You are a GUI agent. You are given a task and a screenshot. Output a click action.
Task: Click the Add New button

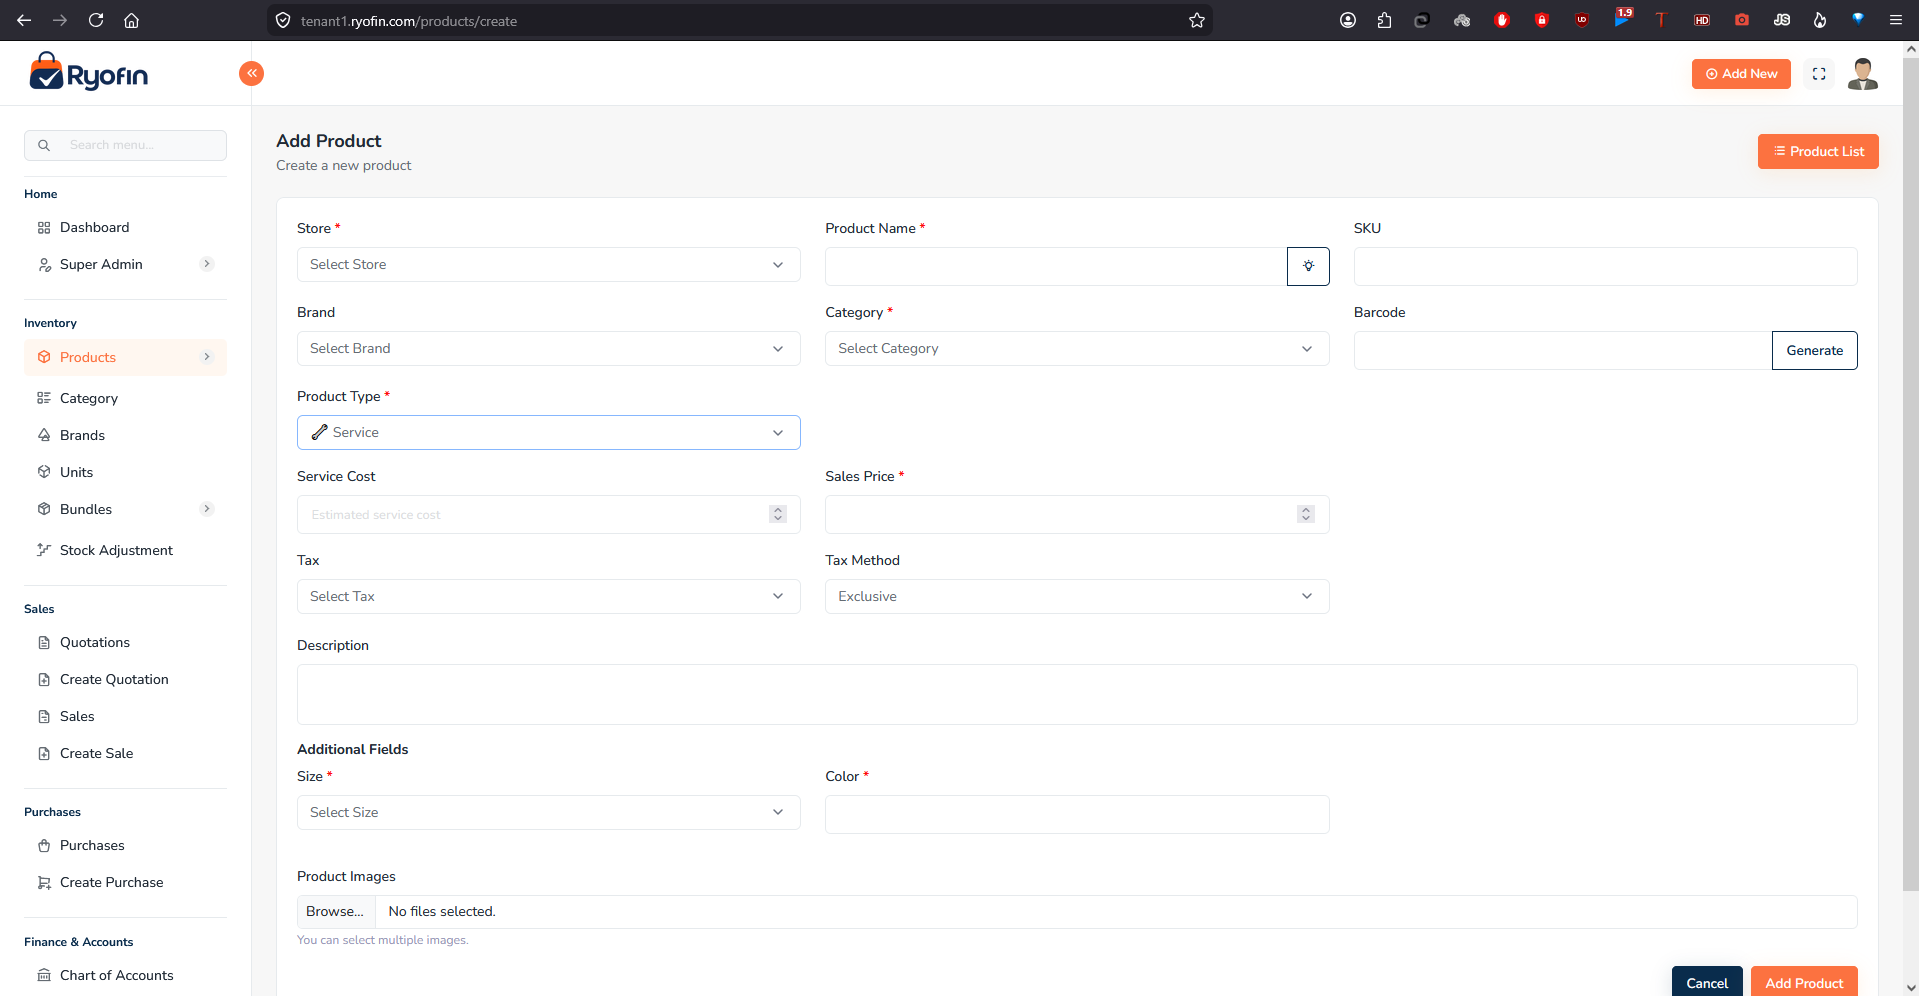[1741, 74]
